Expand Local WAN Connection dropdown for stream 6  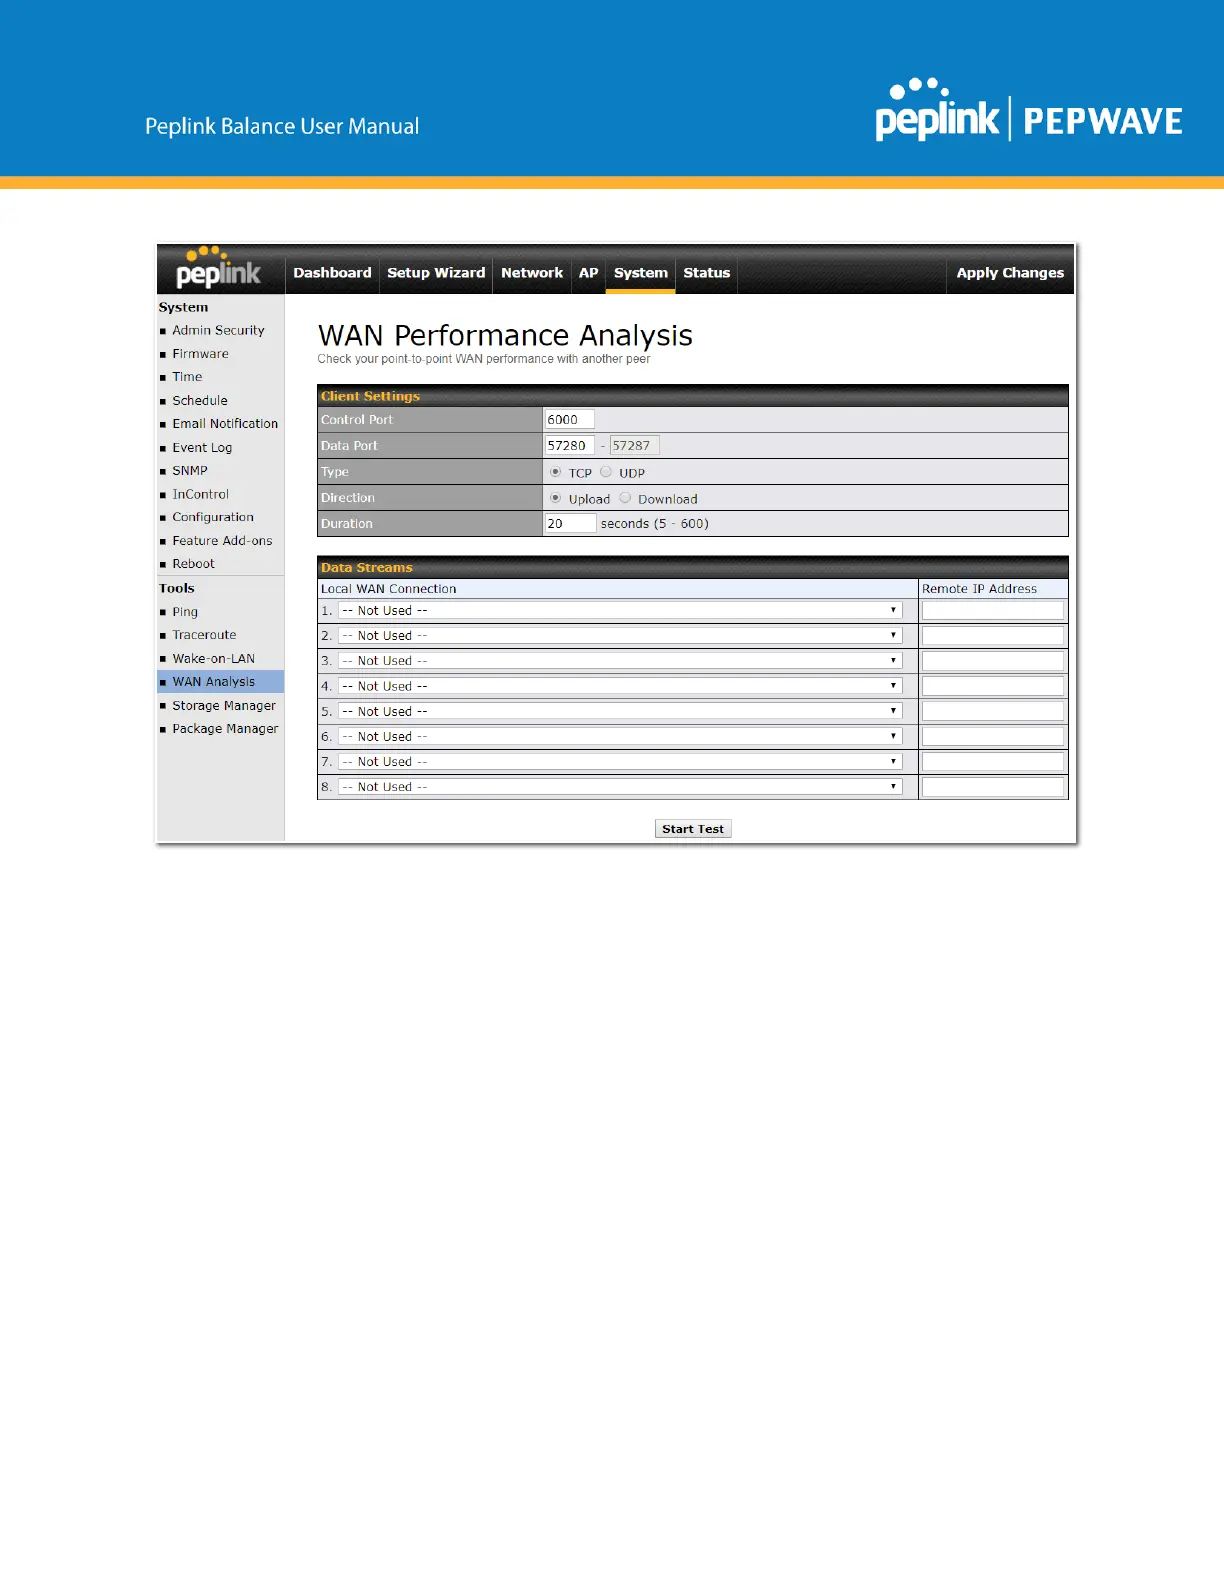pyautogui.click(x=620, y=736)
